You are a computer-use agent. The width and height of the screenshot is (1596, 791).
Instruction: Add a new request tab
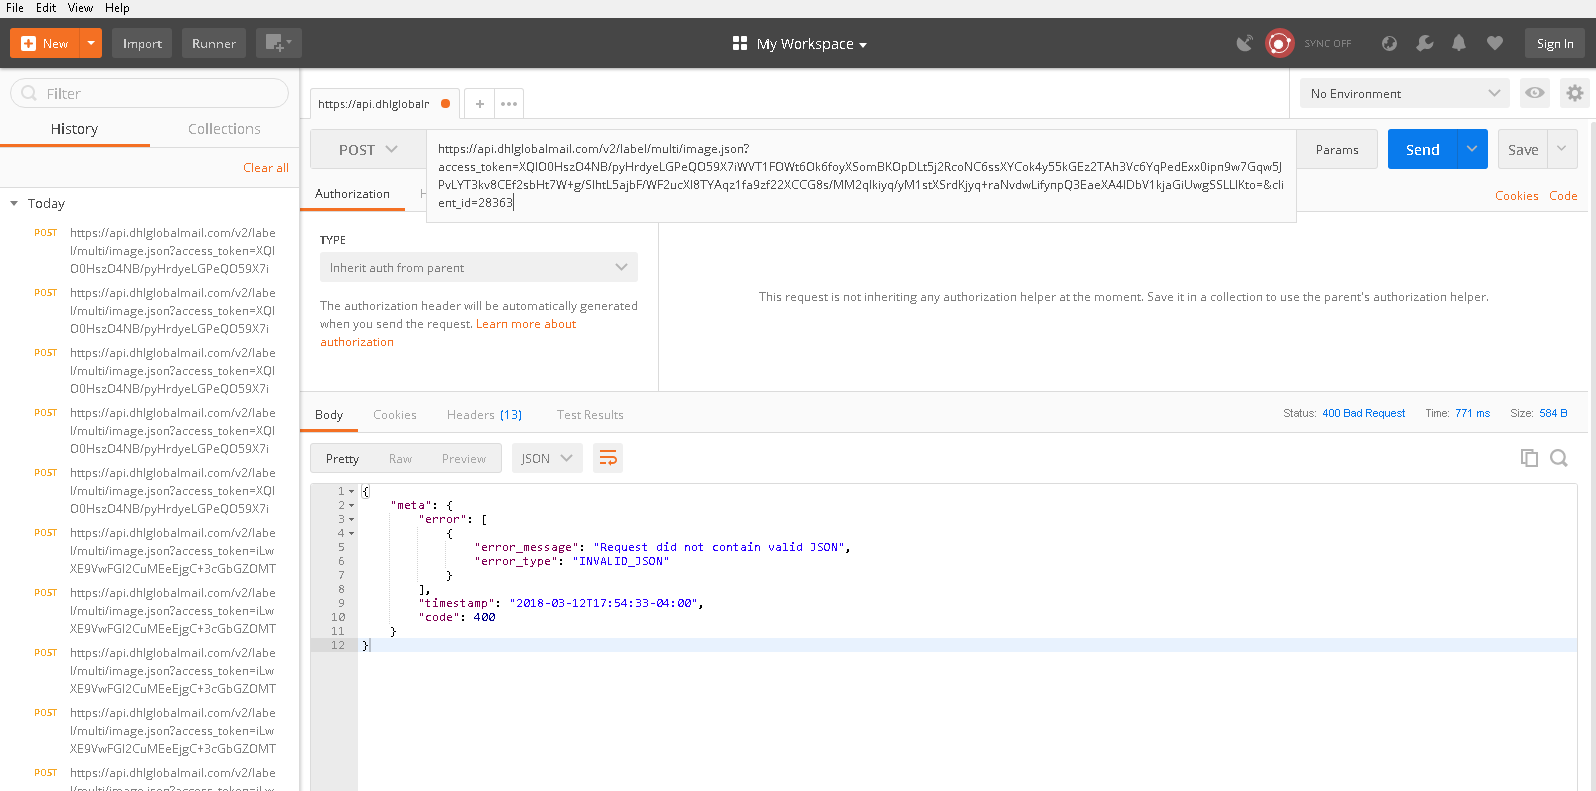point(480,104)
